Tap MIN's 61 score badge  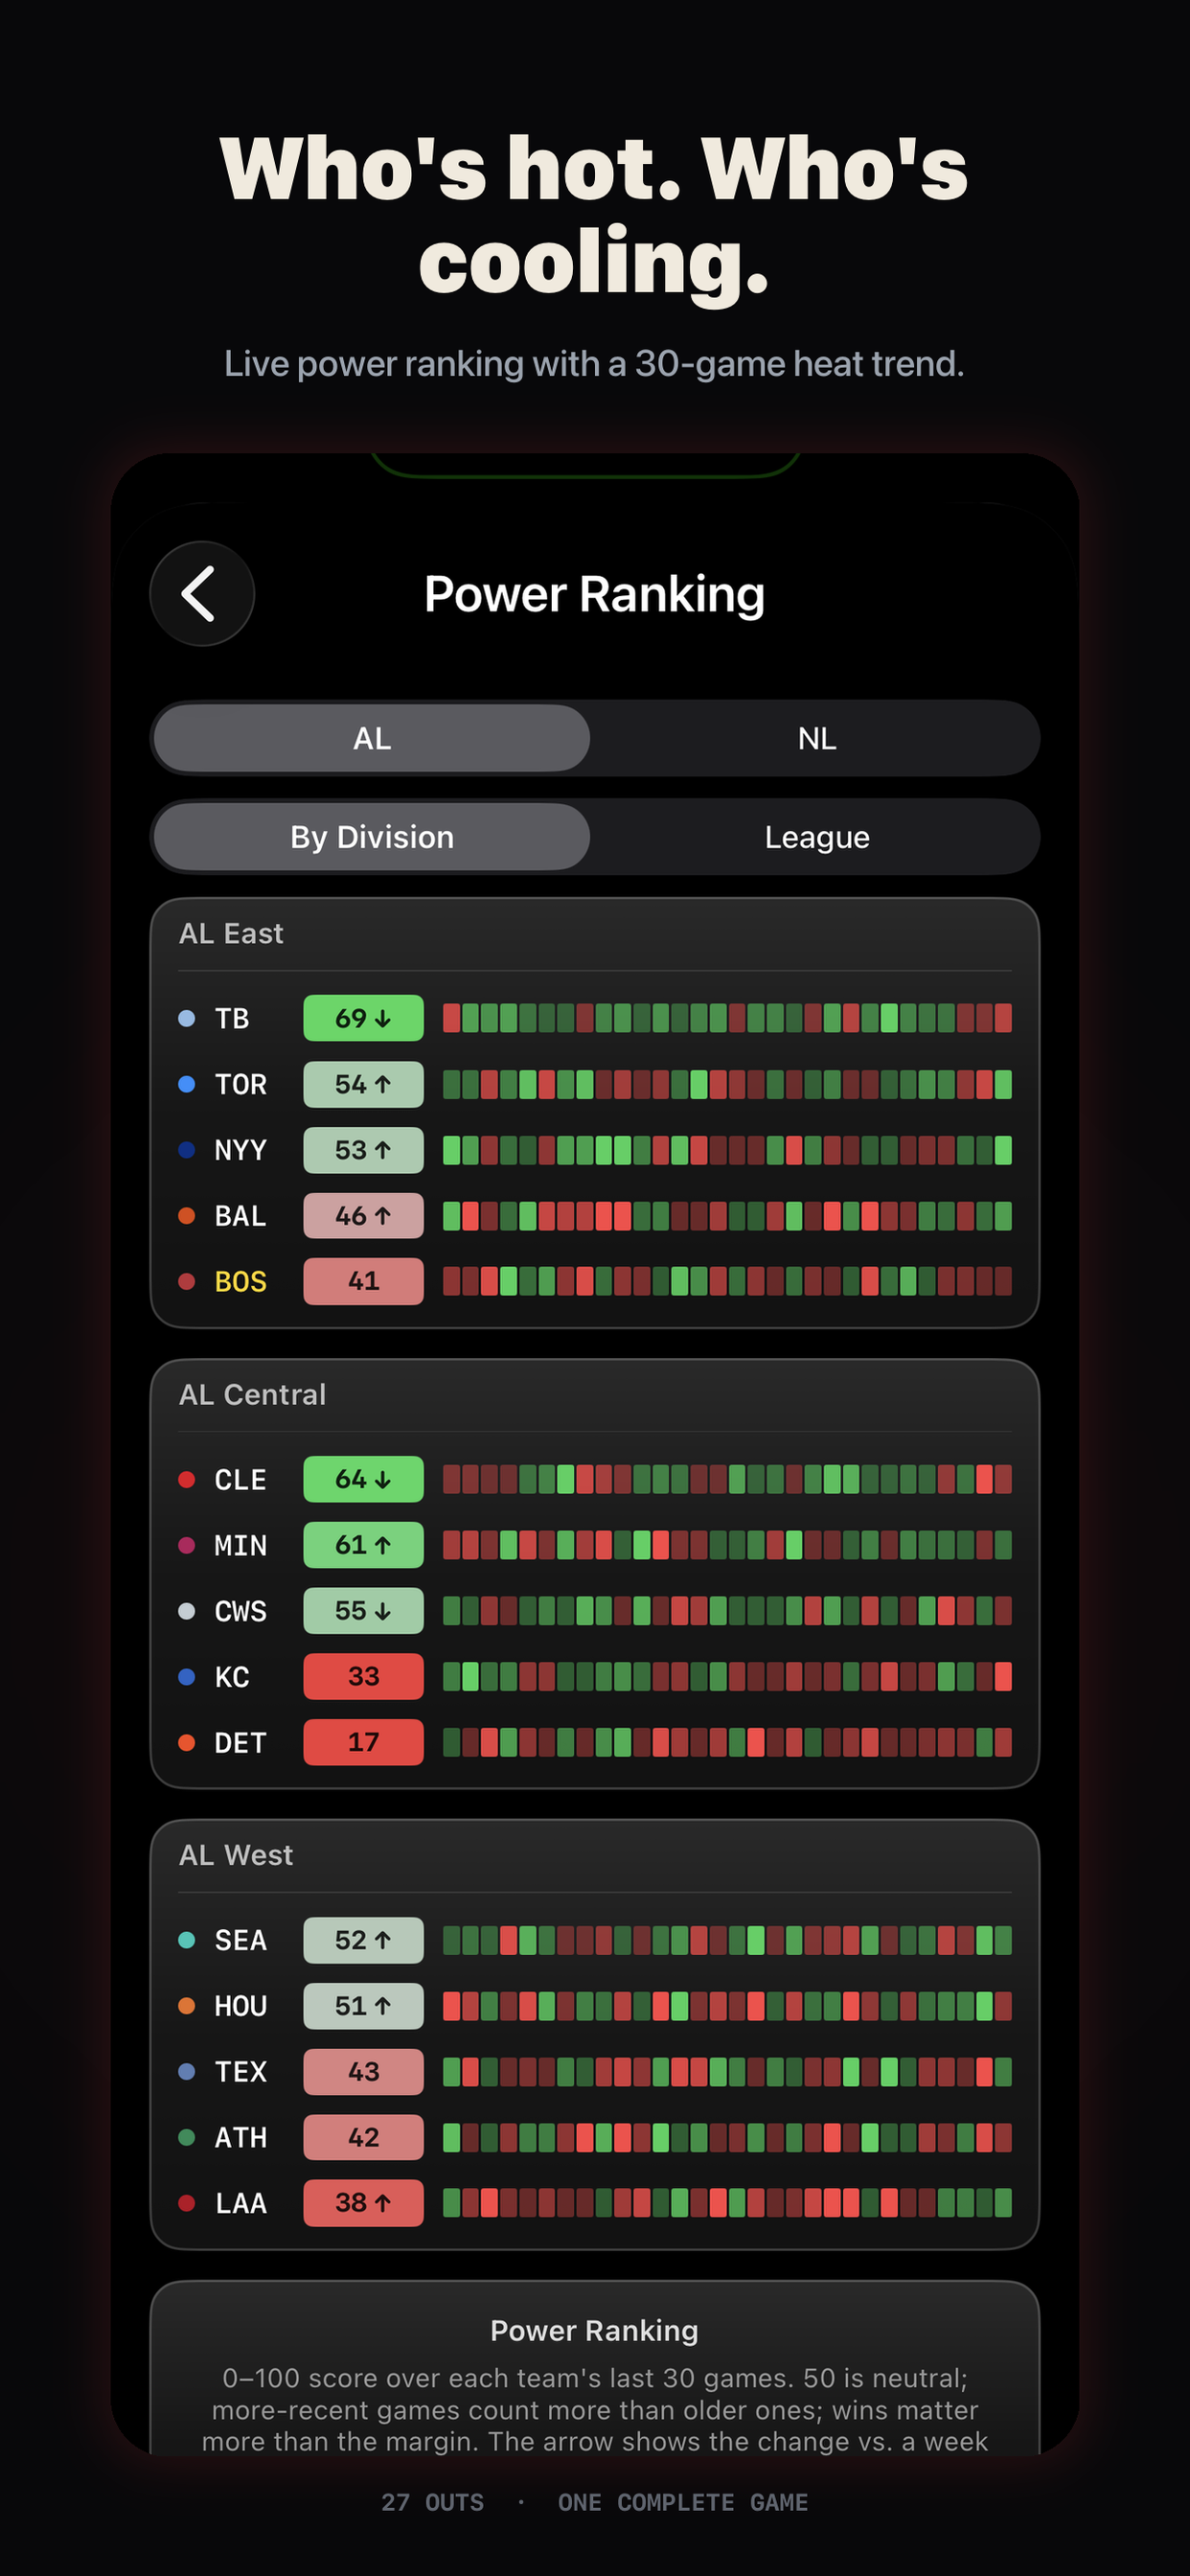pos(363,1545)
